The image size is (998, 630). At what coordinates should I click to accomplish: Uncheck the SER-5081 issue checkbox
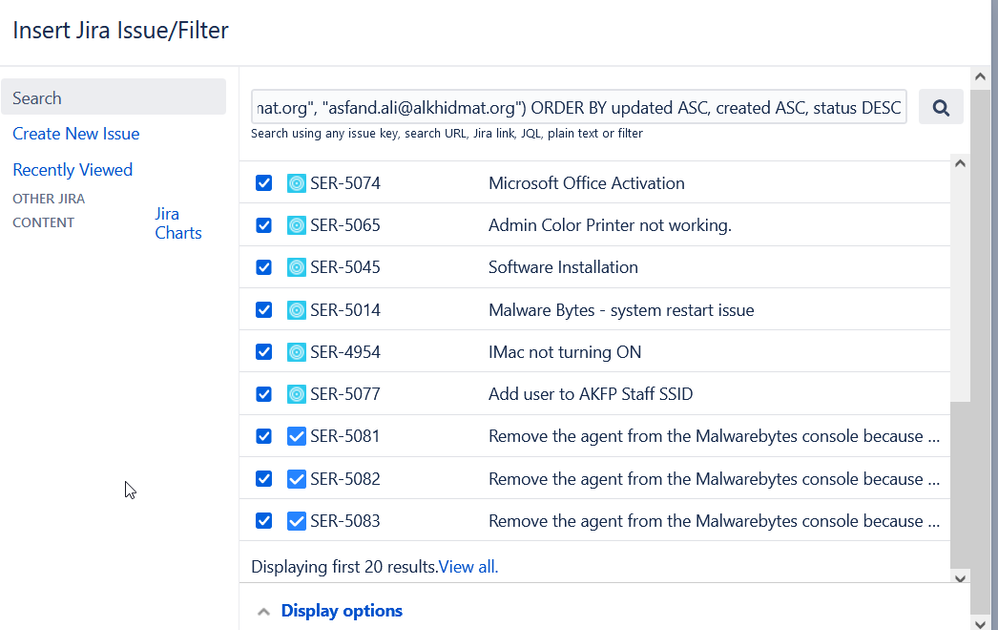(x=264, y=436)
